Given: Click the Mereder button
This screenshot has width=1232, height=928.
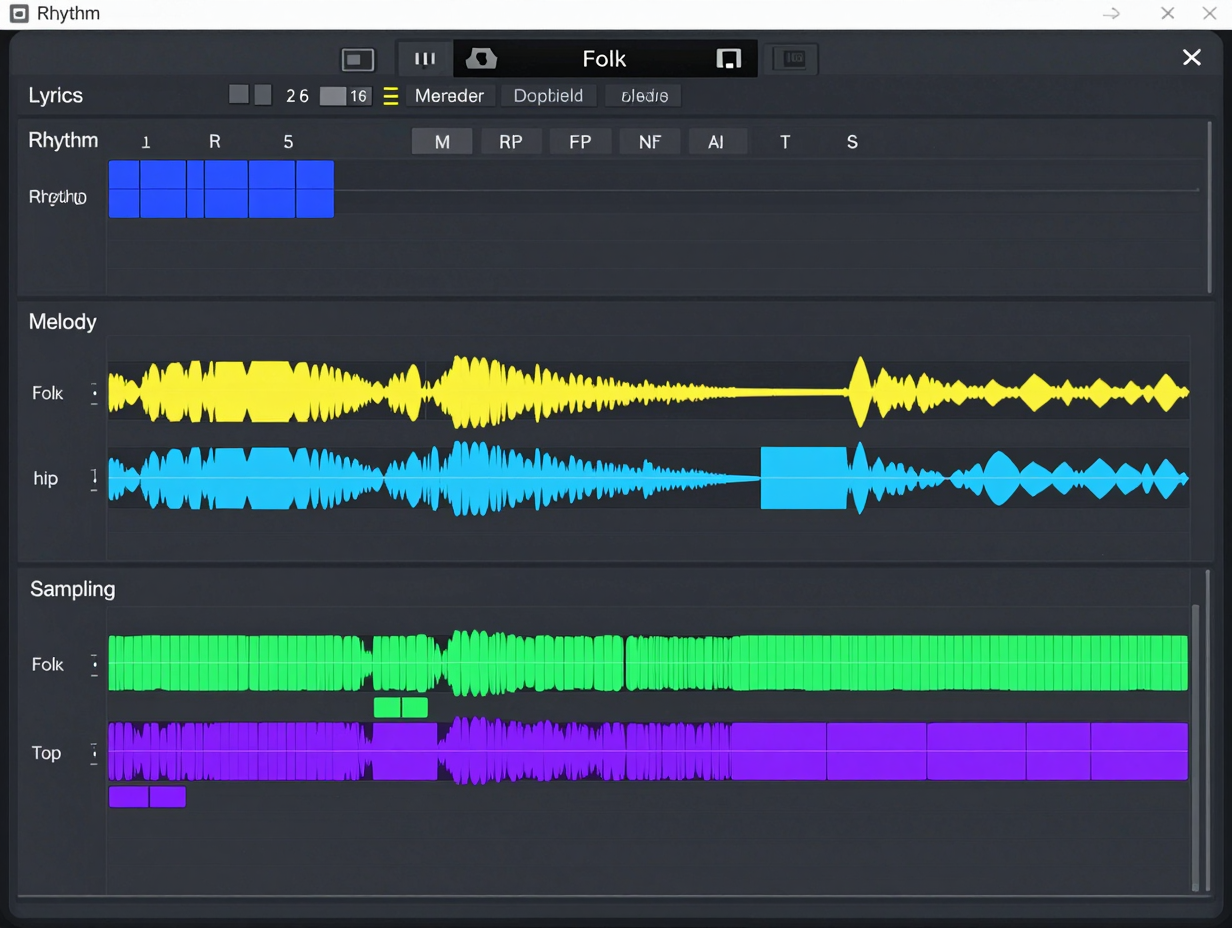Looking at the screenshot, I should [449, 96].
